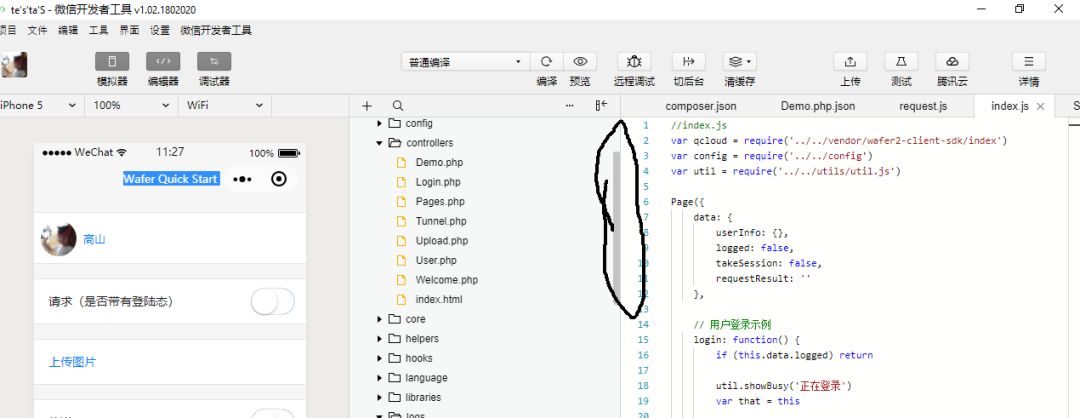Click the switch to background (切后台) icon

tap(689, 61)
